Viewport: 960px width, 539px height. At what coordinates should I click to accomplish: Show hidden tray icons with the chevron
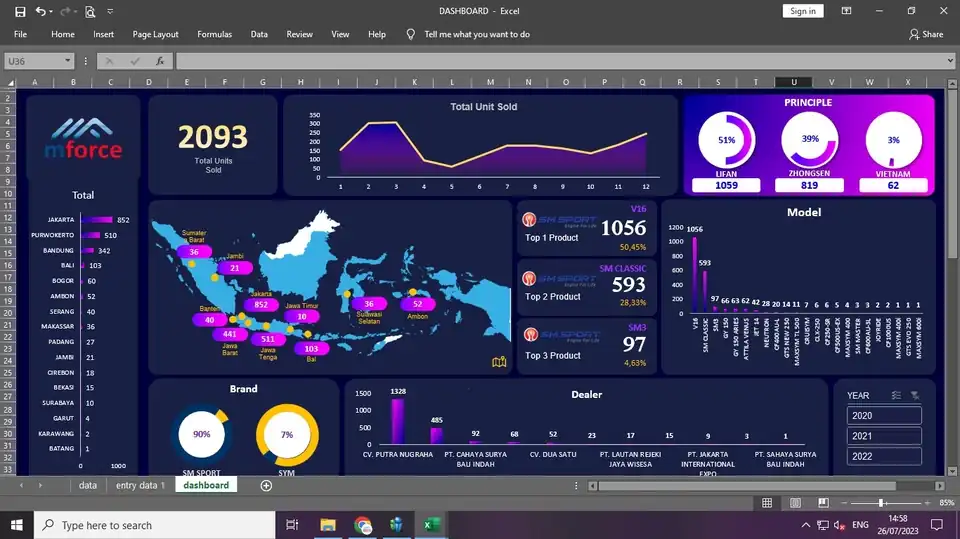[x=806, y=525]
